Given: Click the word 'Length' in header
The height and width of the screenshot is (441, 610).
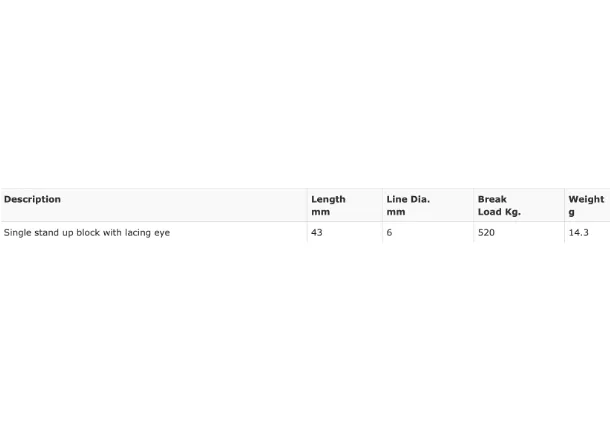Looking at the screenshot, I should [328, 200].
